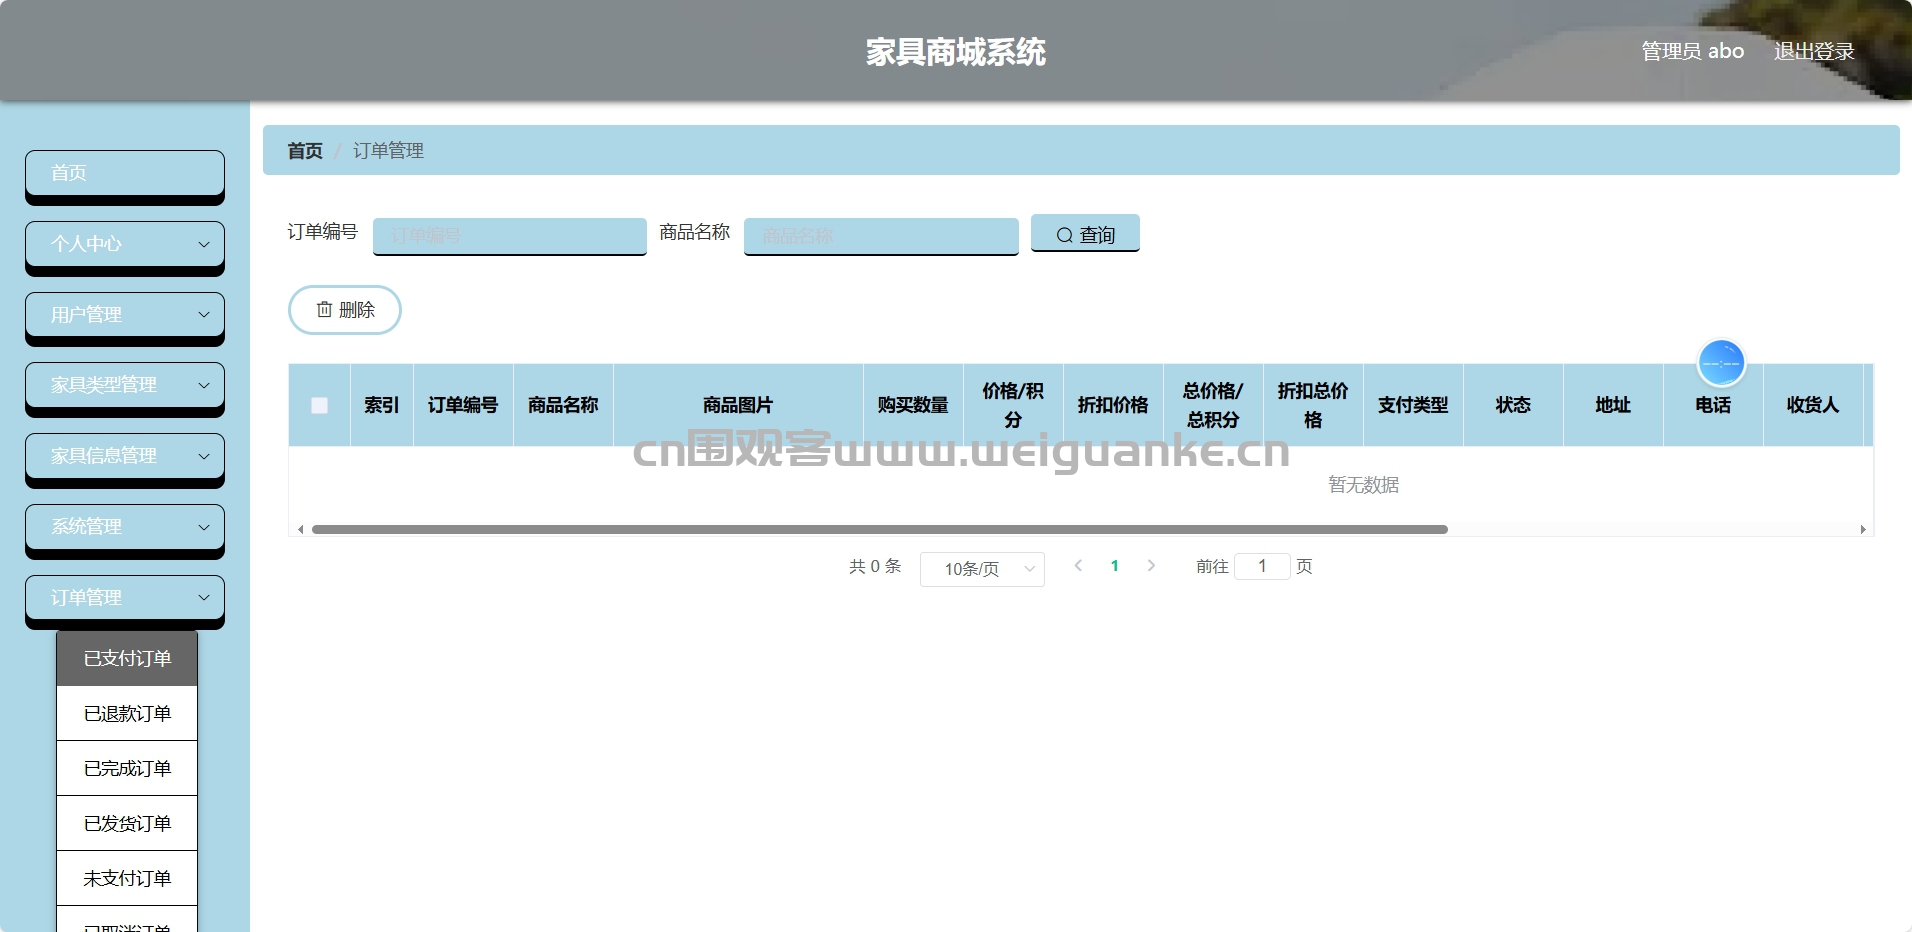
Task: Click the 共 0 条 total count
Action: [x=875, y=566]
